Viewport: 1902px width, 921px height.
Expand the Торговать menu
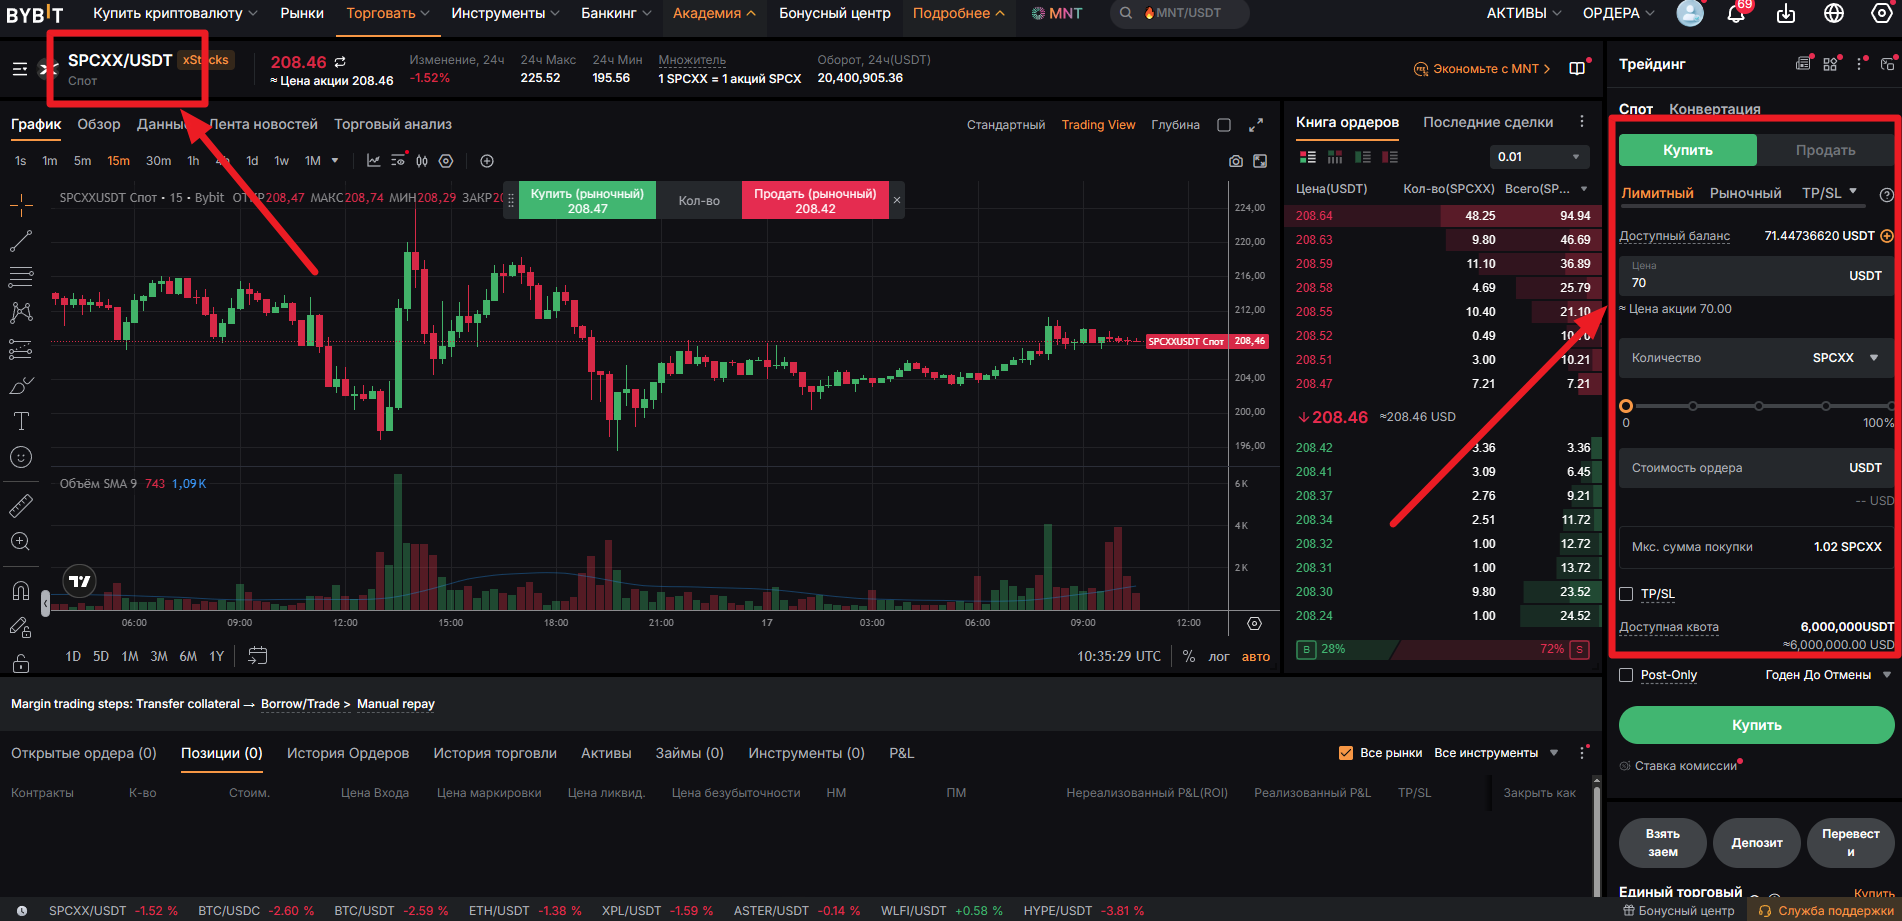(x=388, y=13)
